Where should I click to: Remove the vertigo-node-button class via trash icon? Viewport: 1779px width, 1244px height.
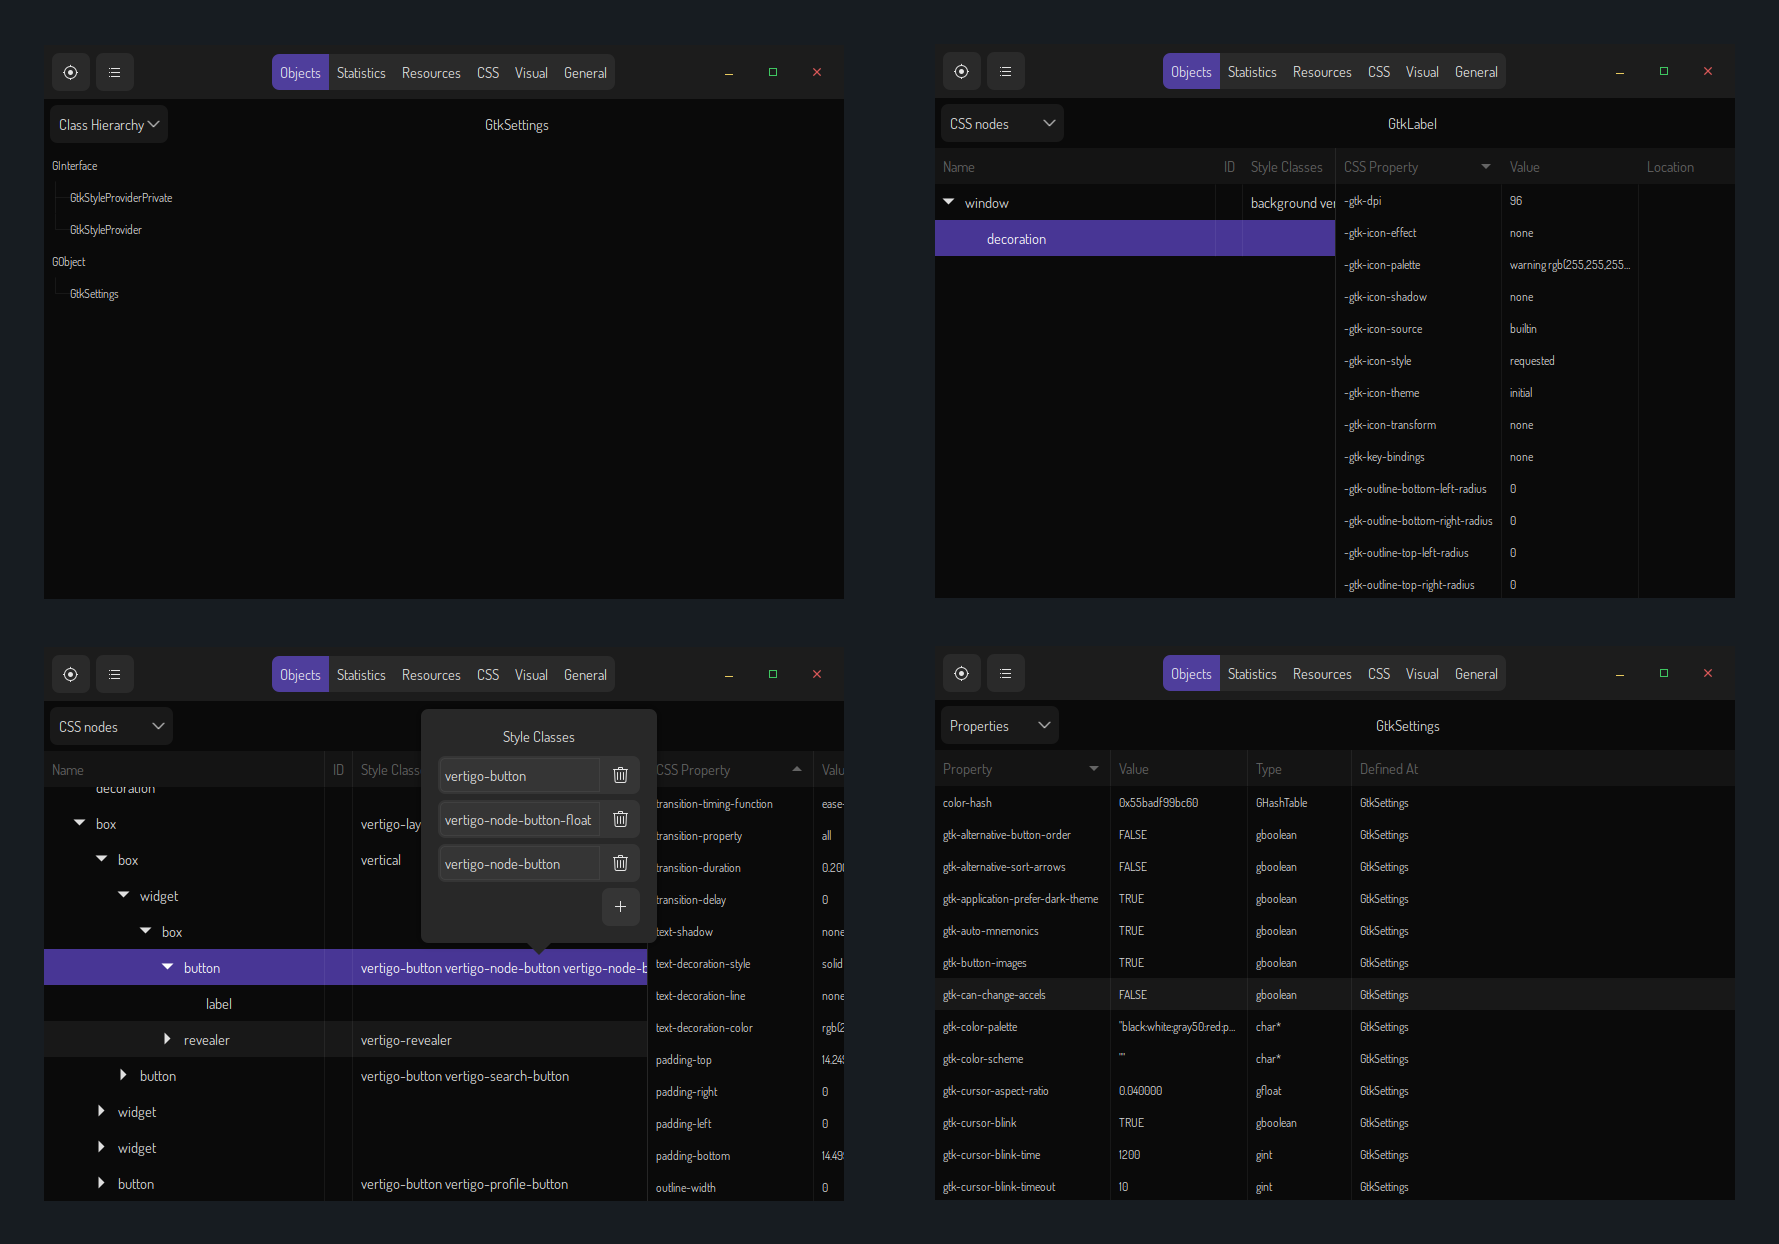click(x=620, y=863)
